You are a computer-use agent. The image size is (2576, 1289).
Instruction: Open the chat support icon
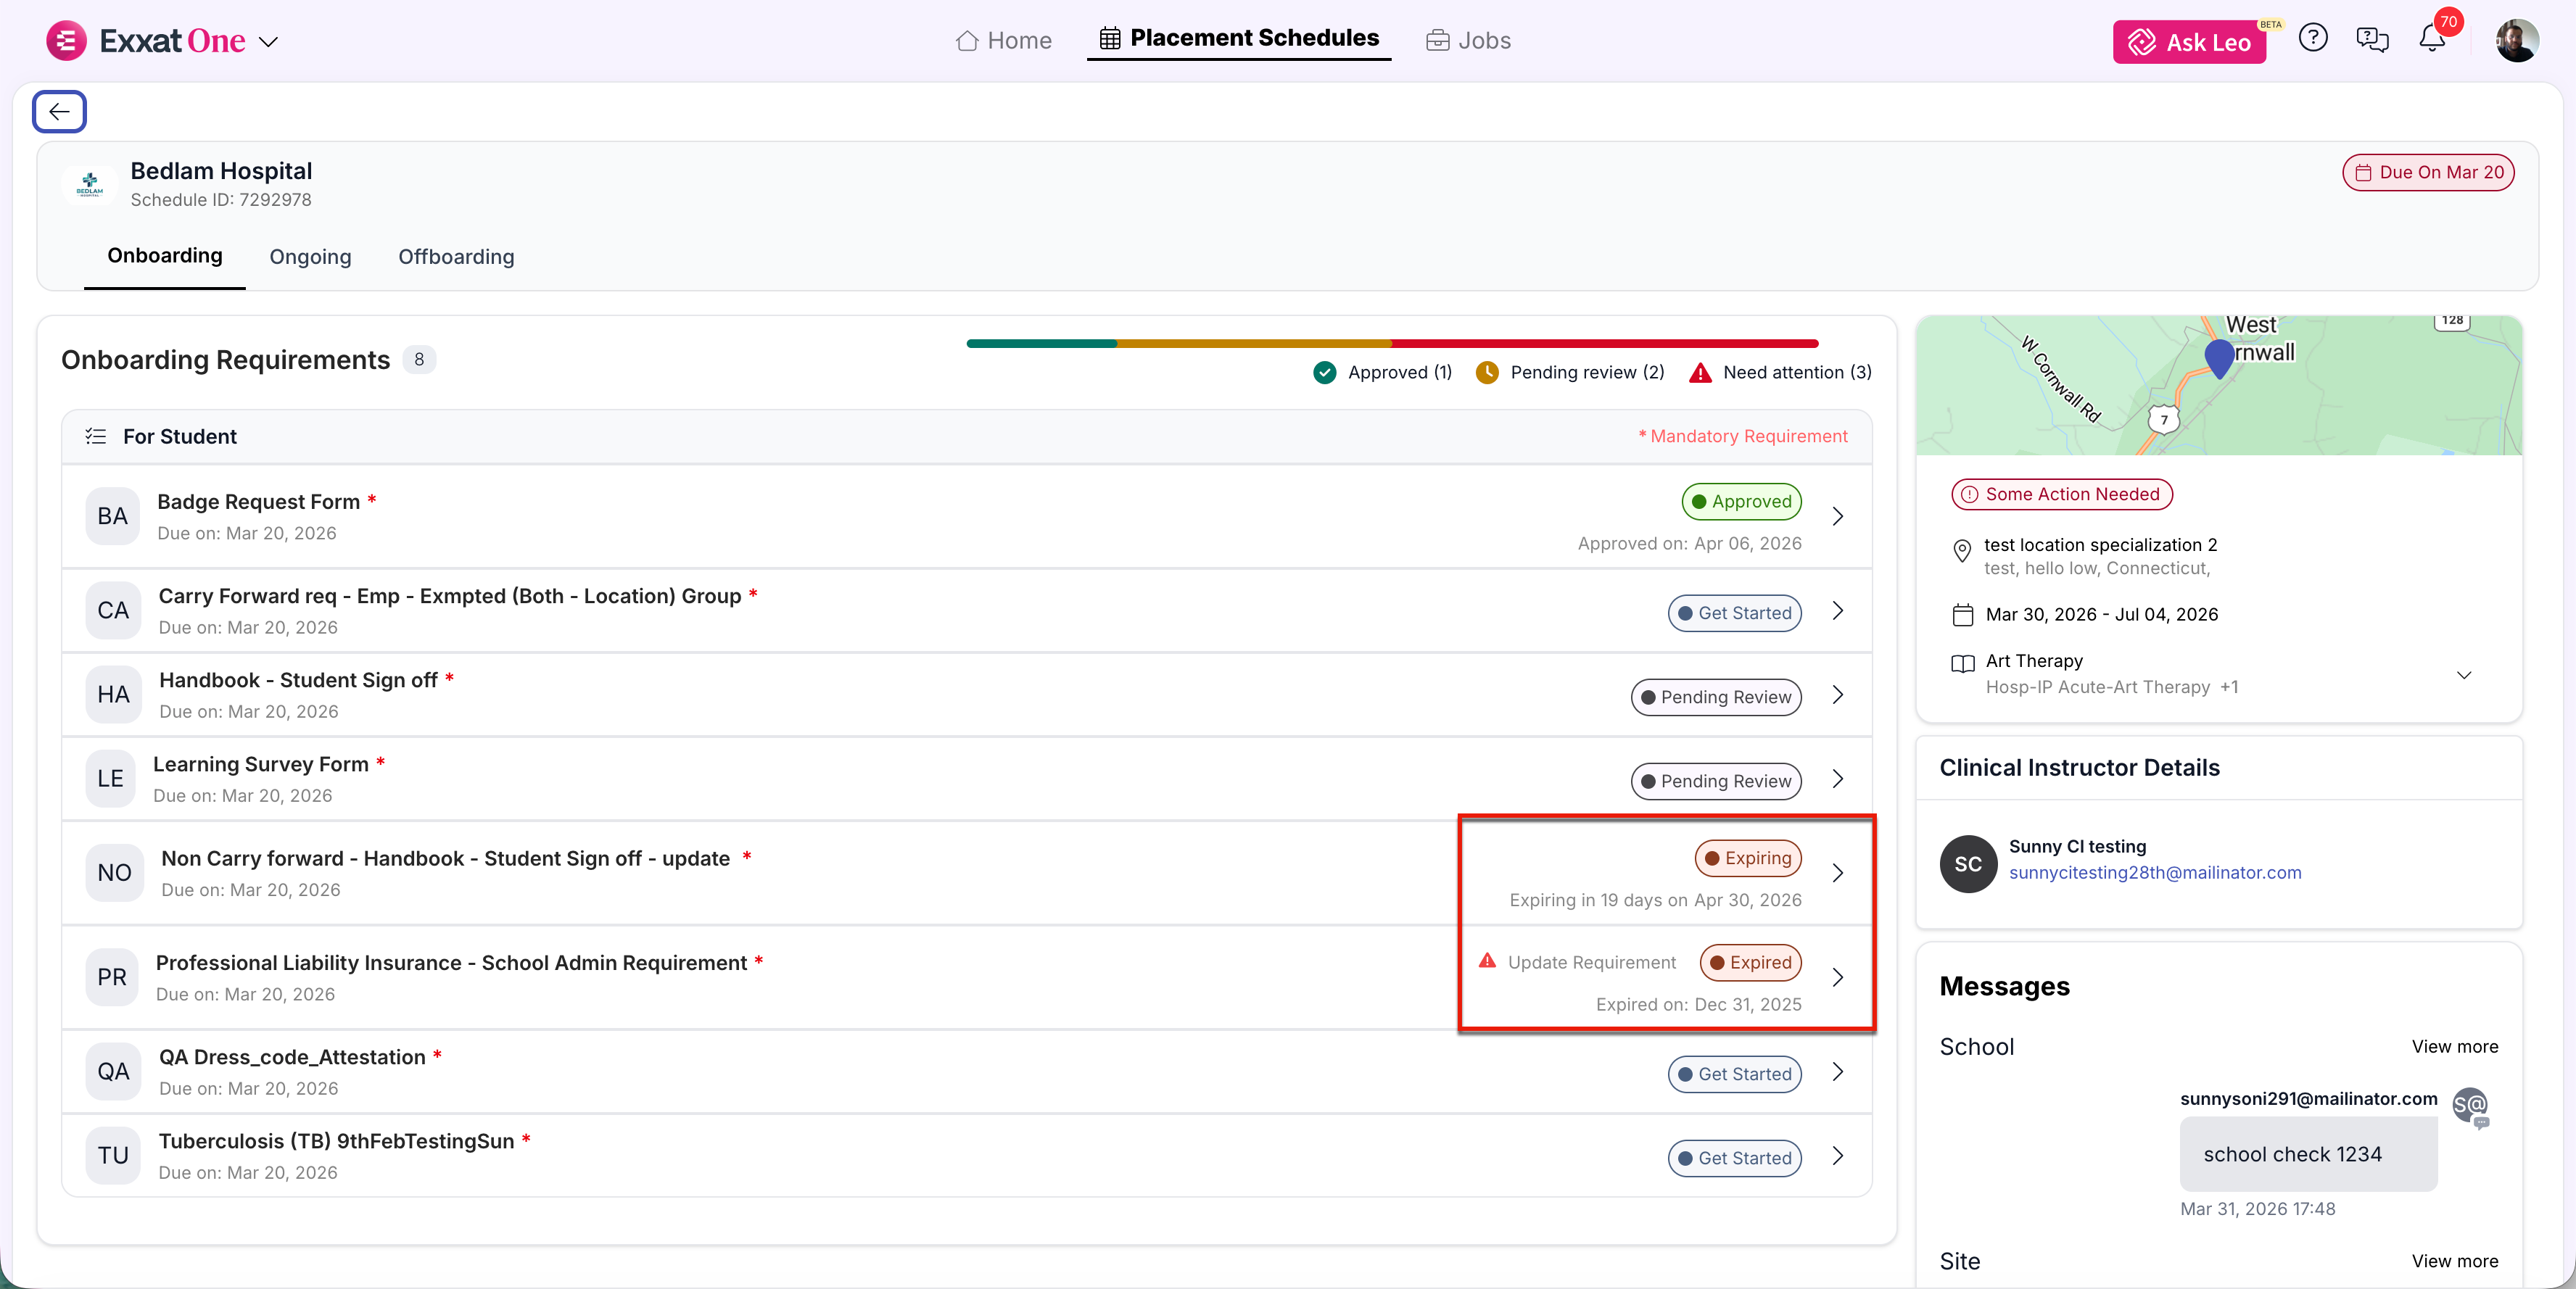pos(2372,40)
